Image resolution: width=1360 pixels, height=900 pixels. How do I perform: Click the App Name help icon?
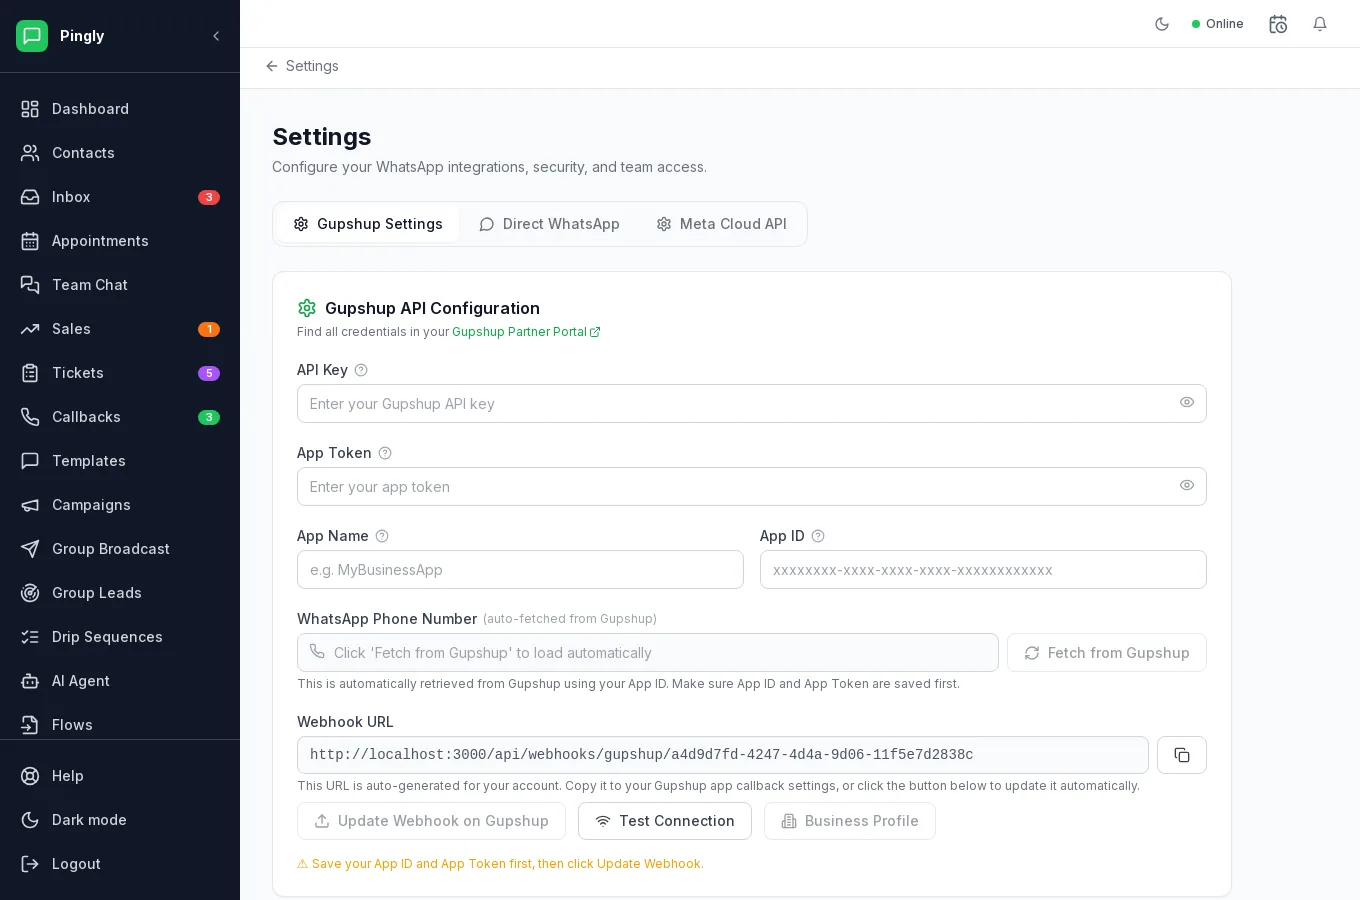pos(382,536)
